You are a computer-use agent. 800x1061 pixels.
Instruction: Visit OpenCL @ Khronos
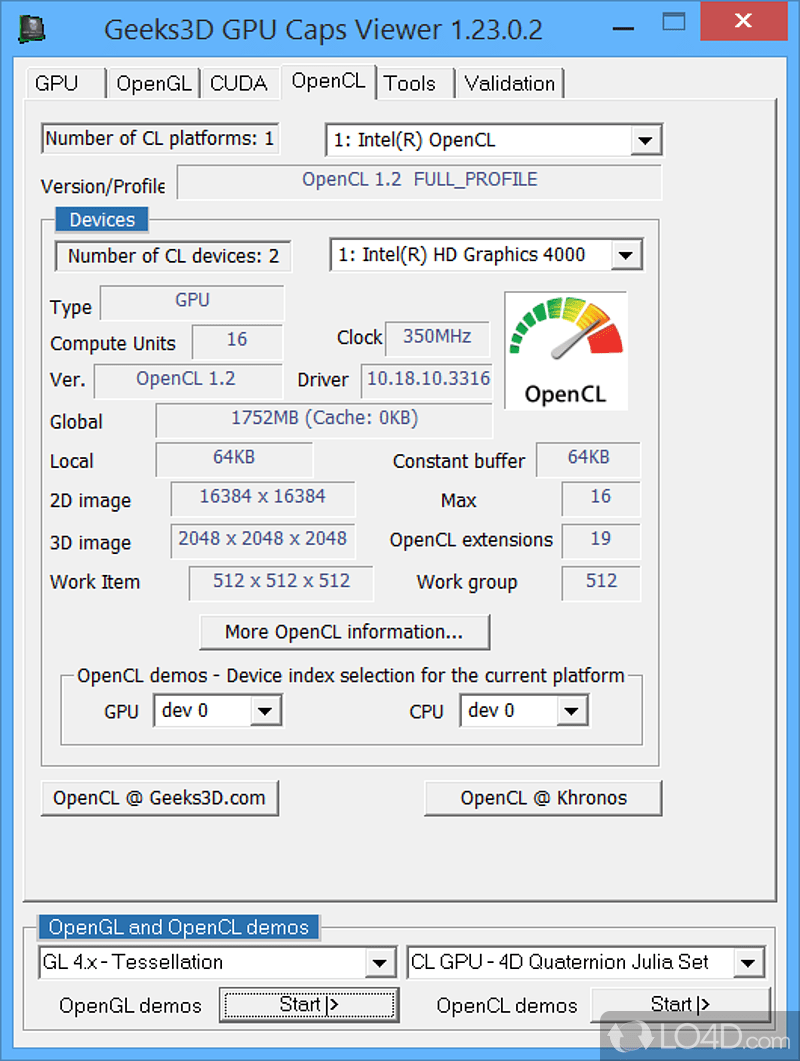[542, 798]
